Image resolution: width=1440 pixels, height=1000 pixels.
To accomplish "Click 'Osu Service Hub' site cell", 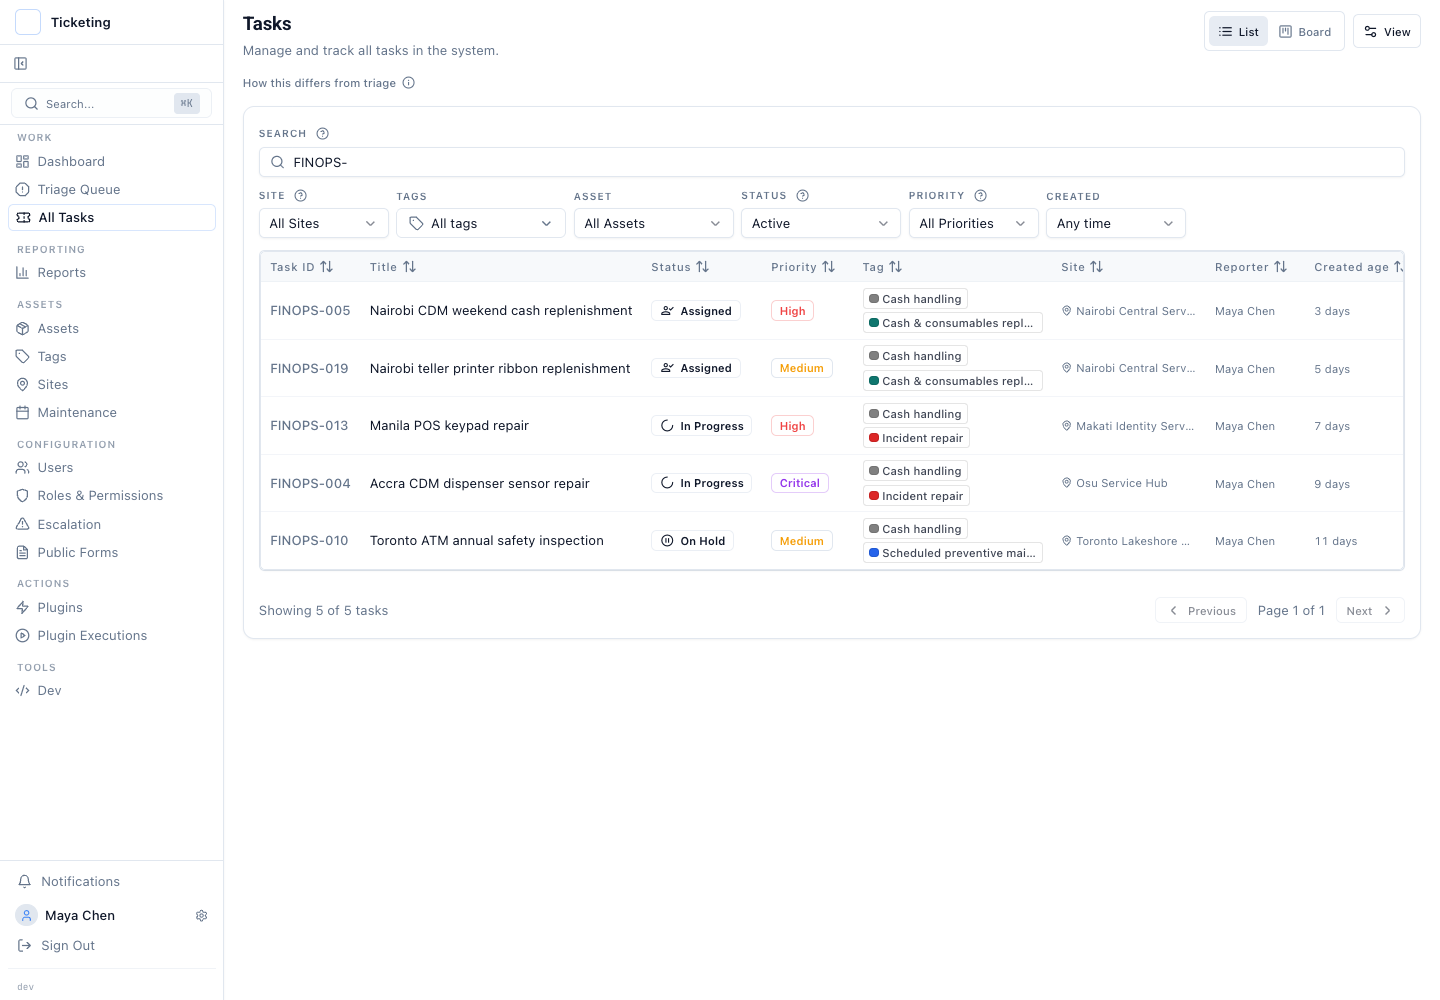I will click(1114, 484).
